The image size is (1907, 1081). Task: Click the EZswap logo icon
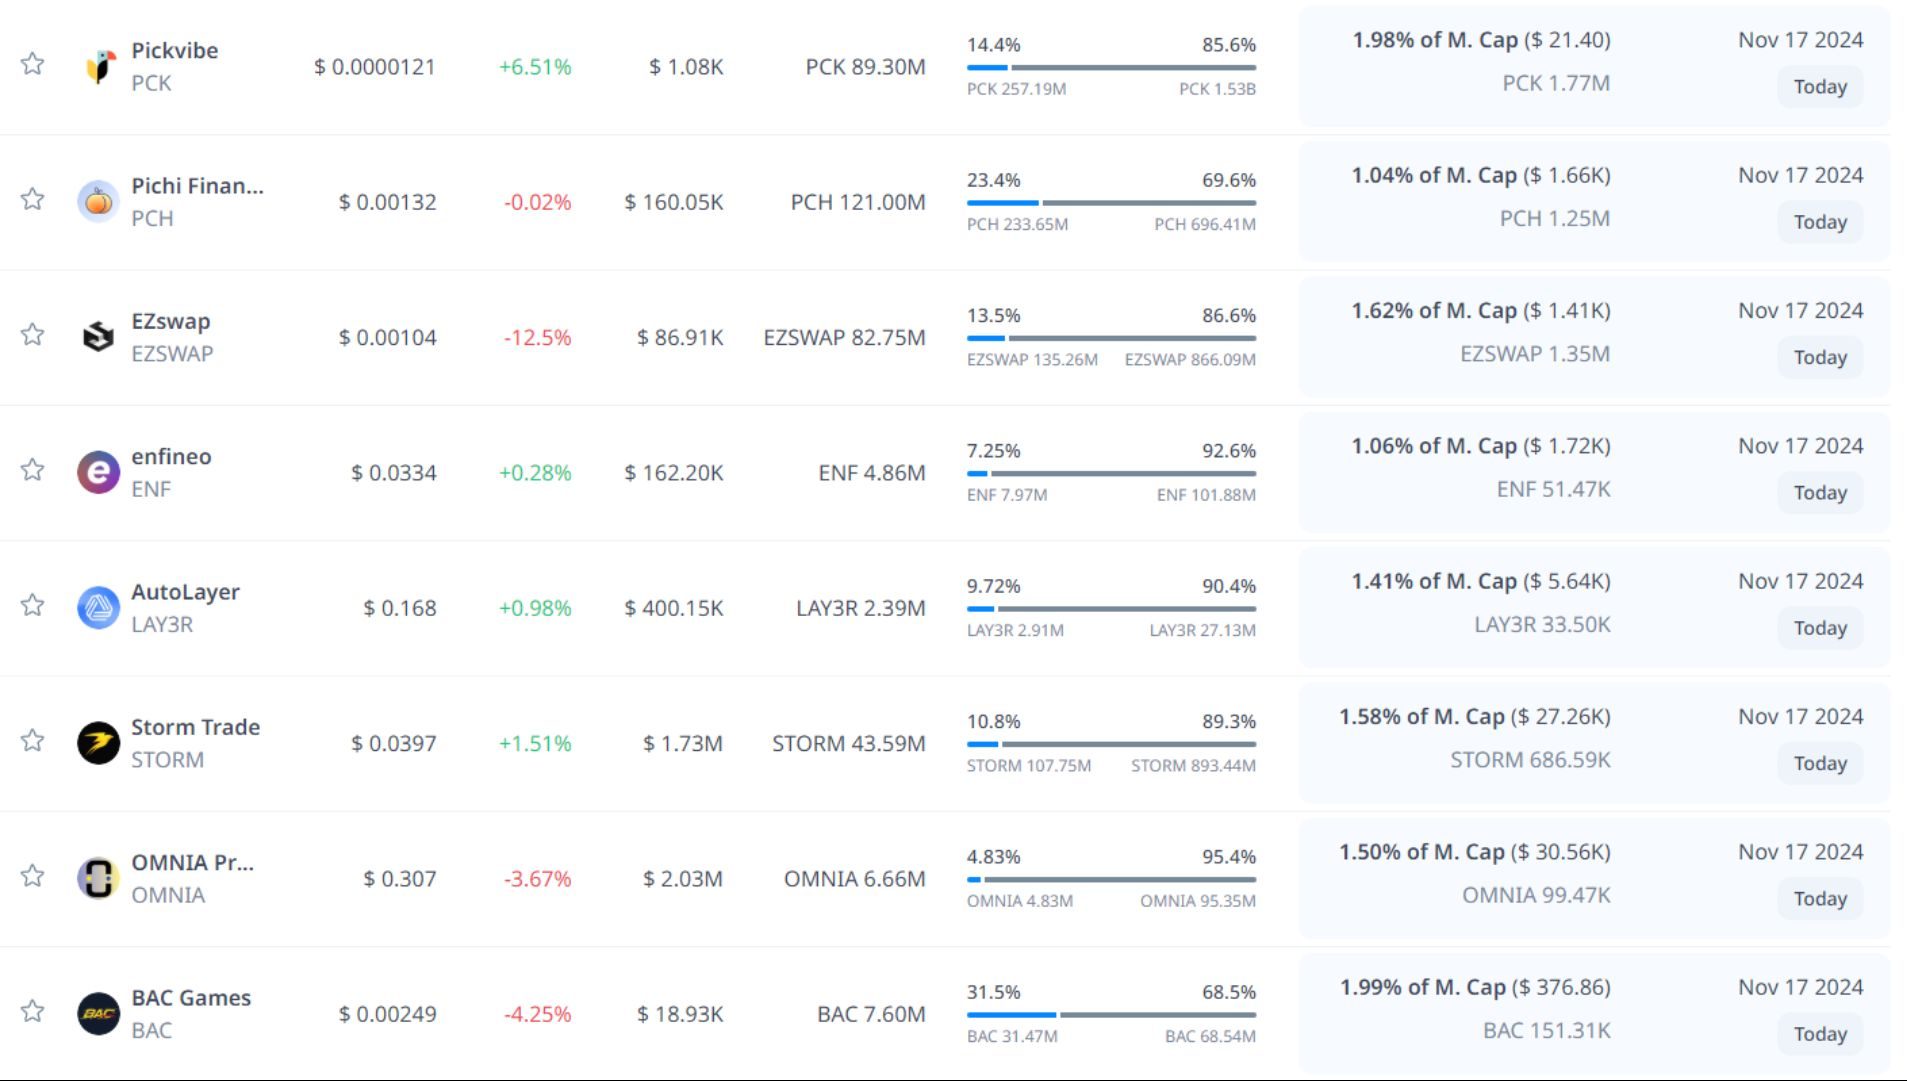[x=98, y=337]
